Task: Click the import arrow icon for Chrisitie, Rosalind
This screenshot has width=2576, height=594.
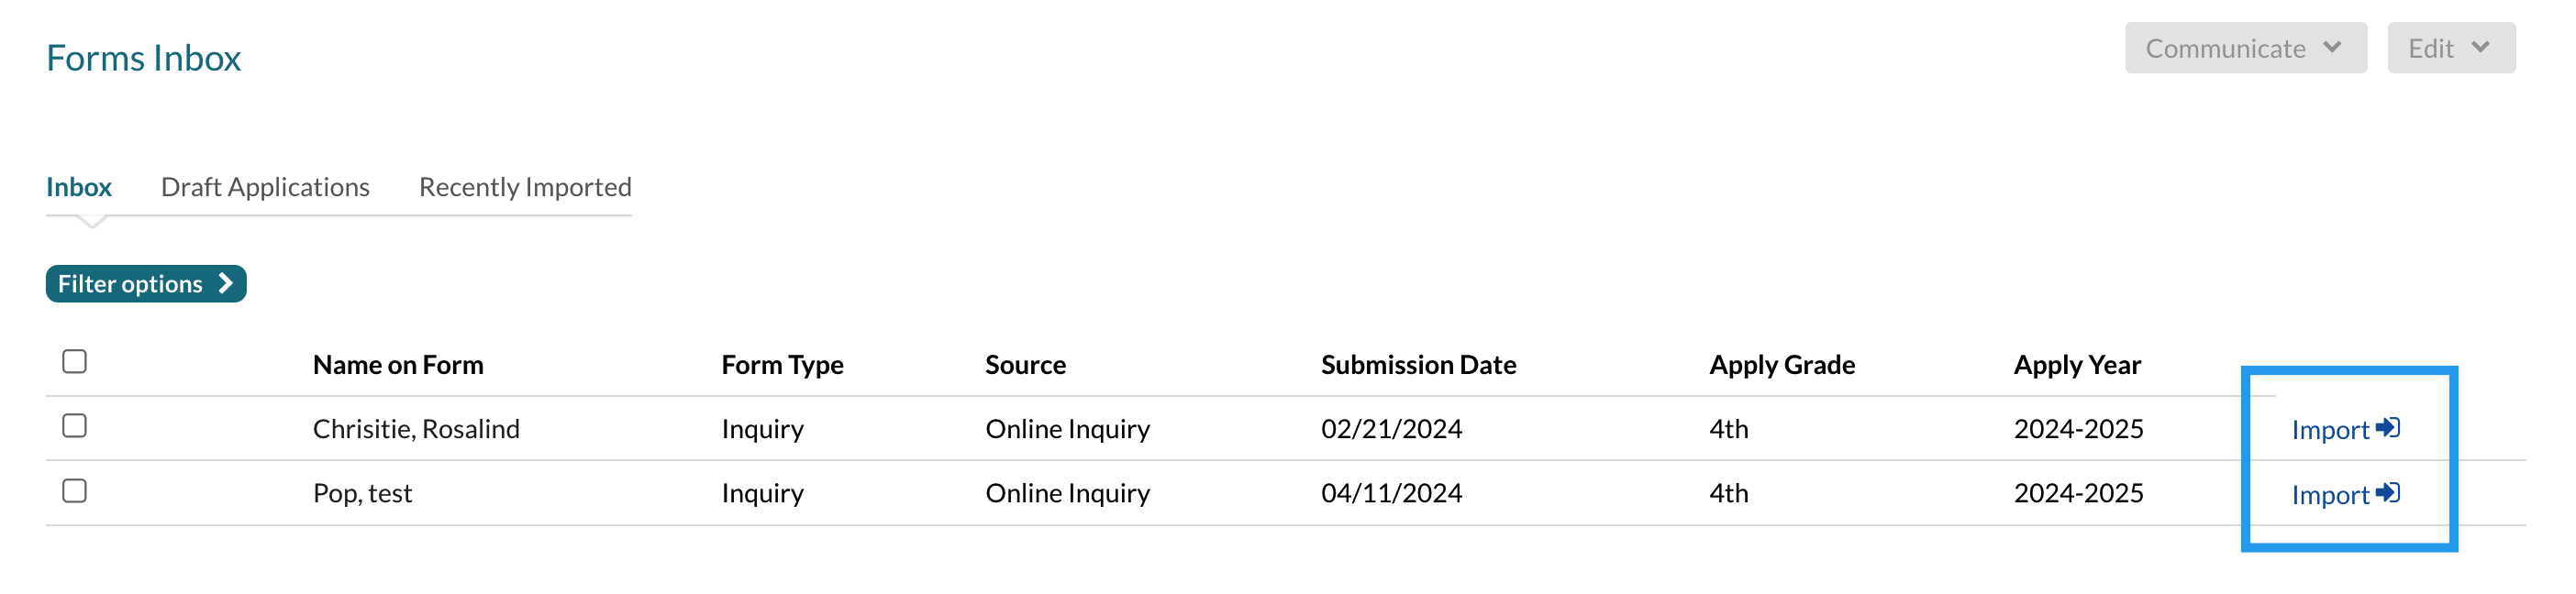Action: pyautogui.click(x=2387, y=428)
